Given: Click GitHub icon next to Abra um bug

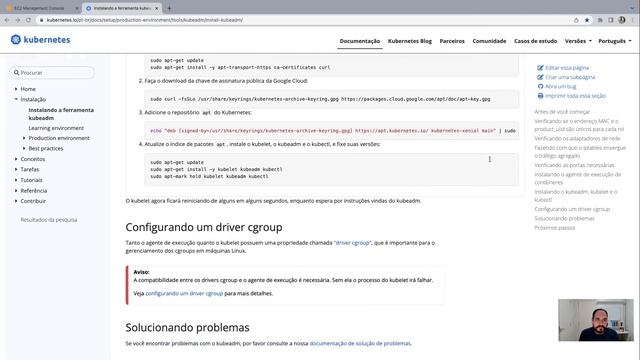Looking at the screenshot, I should coord(540,87).
